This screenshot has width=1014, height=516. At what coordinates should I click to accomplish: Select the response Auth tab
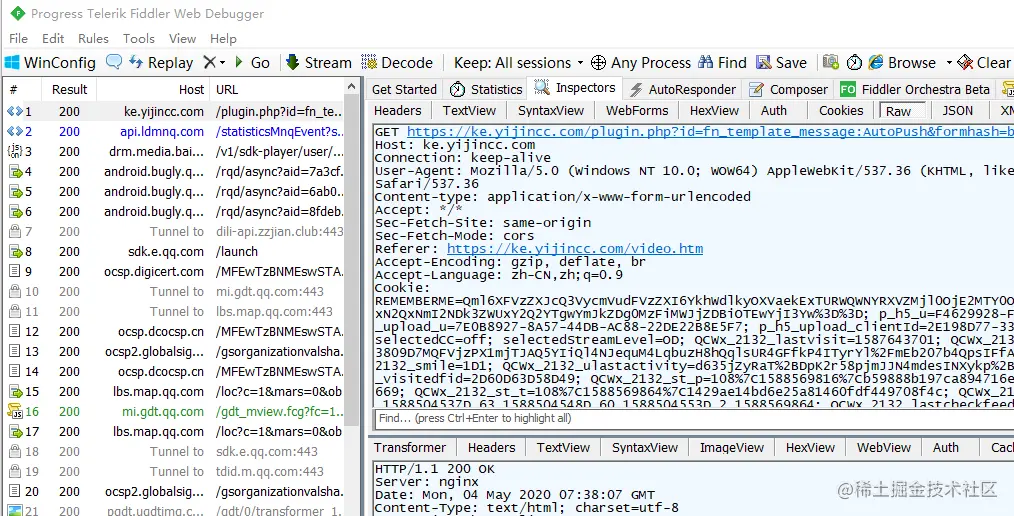945,447
